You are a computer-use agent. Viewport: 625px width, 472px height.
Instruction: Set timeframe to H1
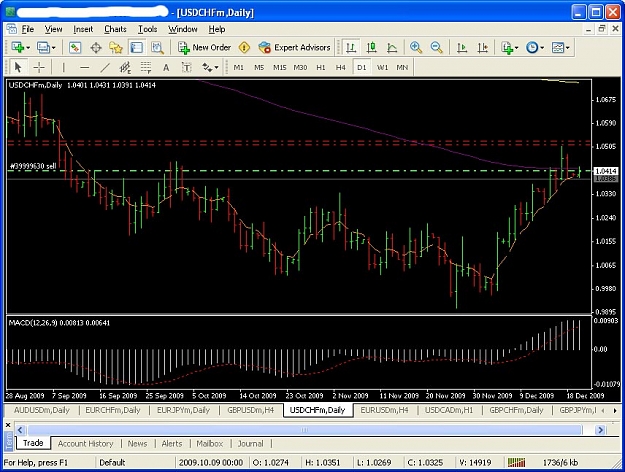[320, 67]
